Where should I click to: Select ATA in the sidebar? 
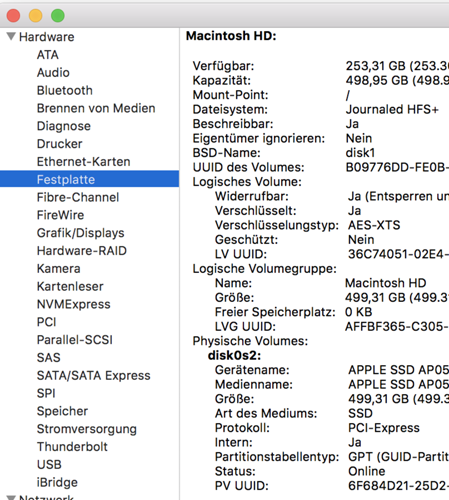[x=48, y=55]
